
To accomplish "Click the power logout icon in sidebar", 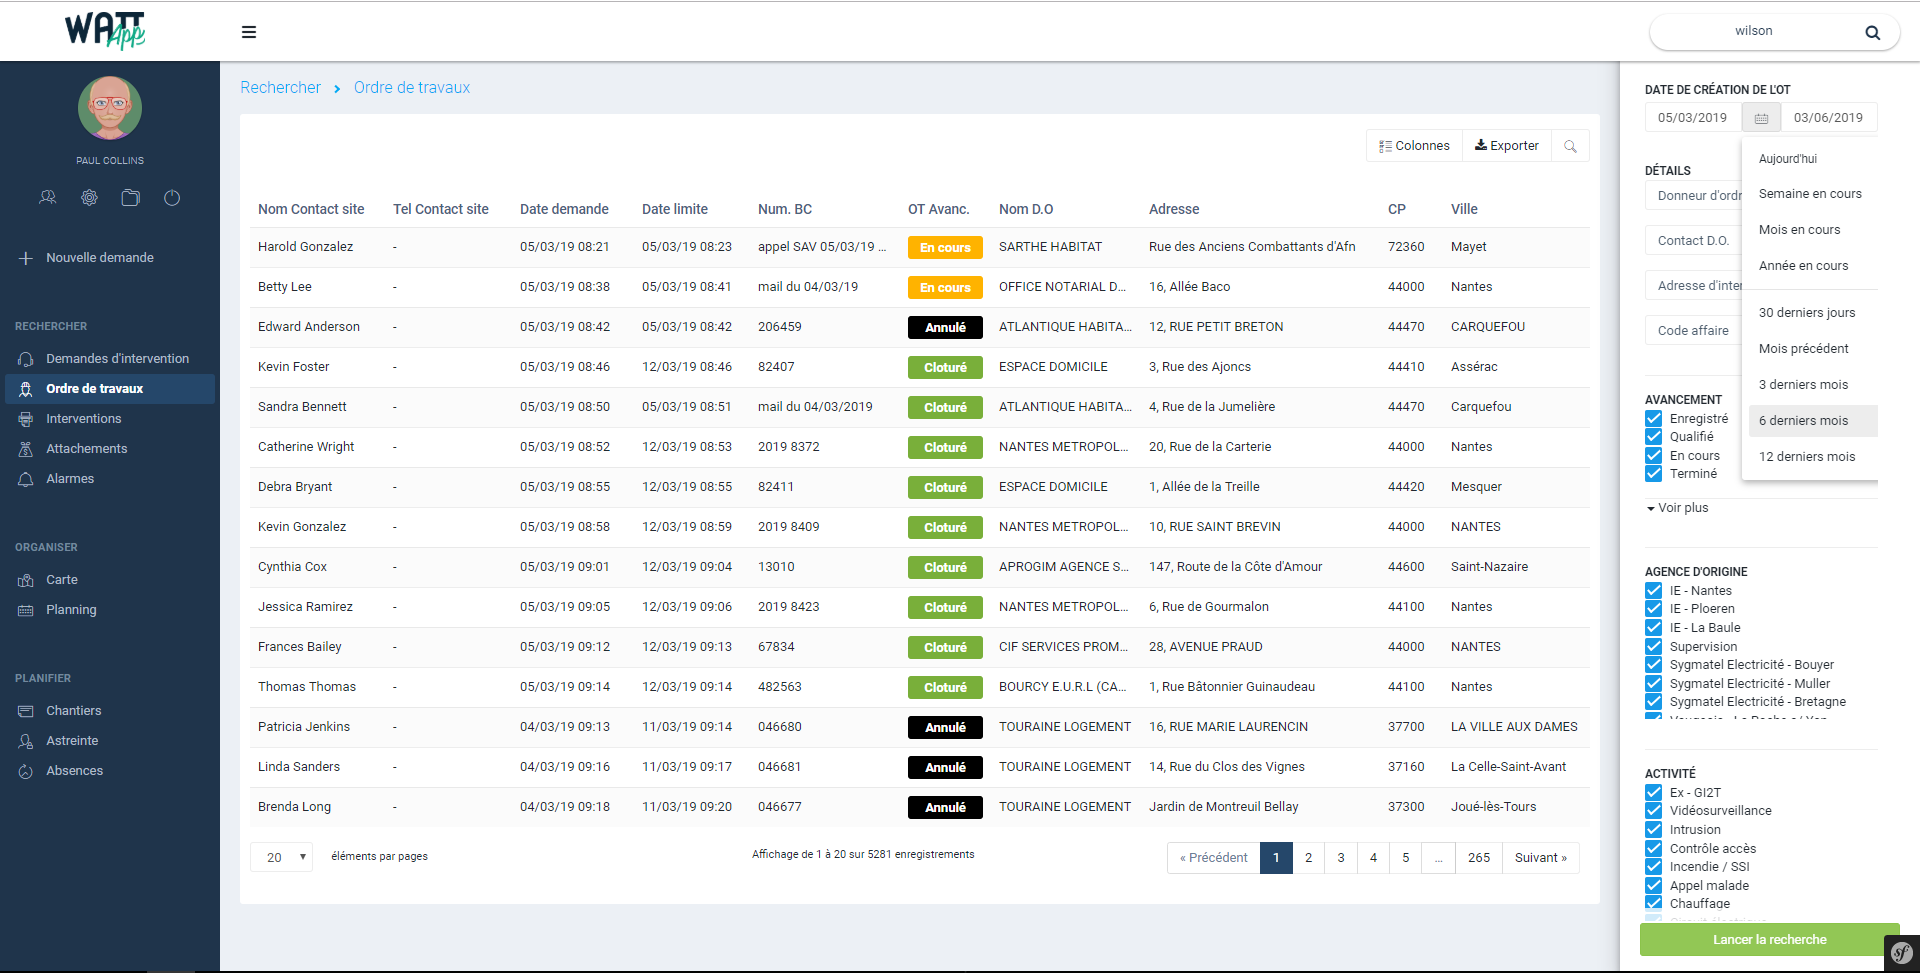I will click(172, 198).
